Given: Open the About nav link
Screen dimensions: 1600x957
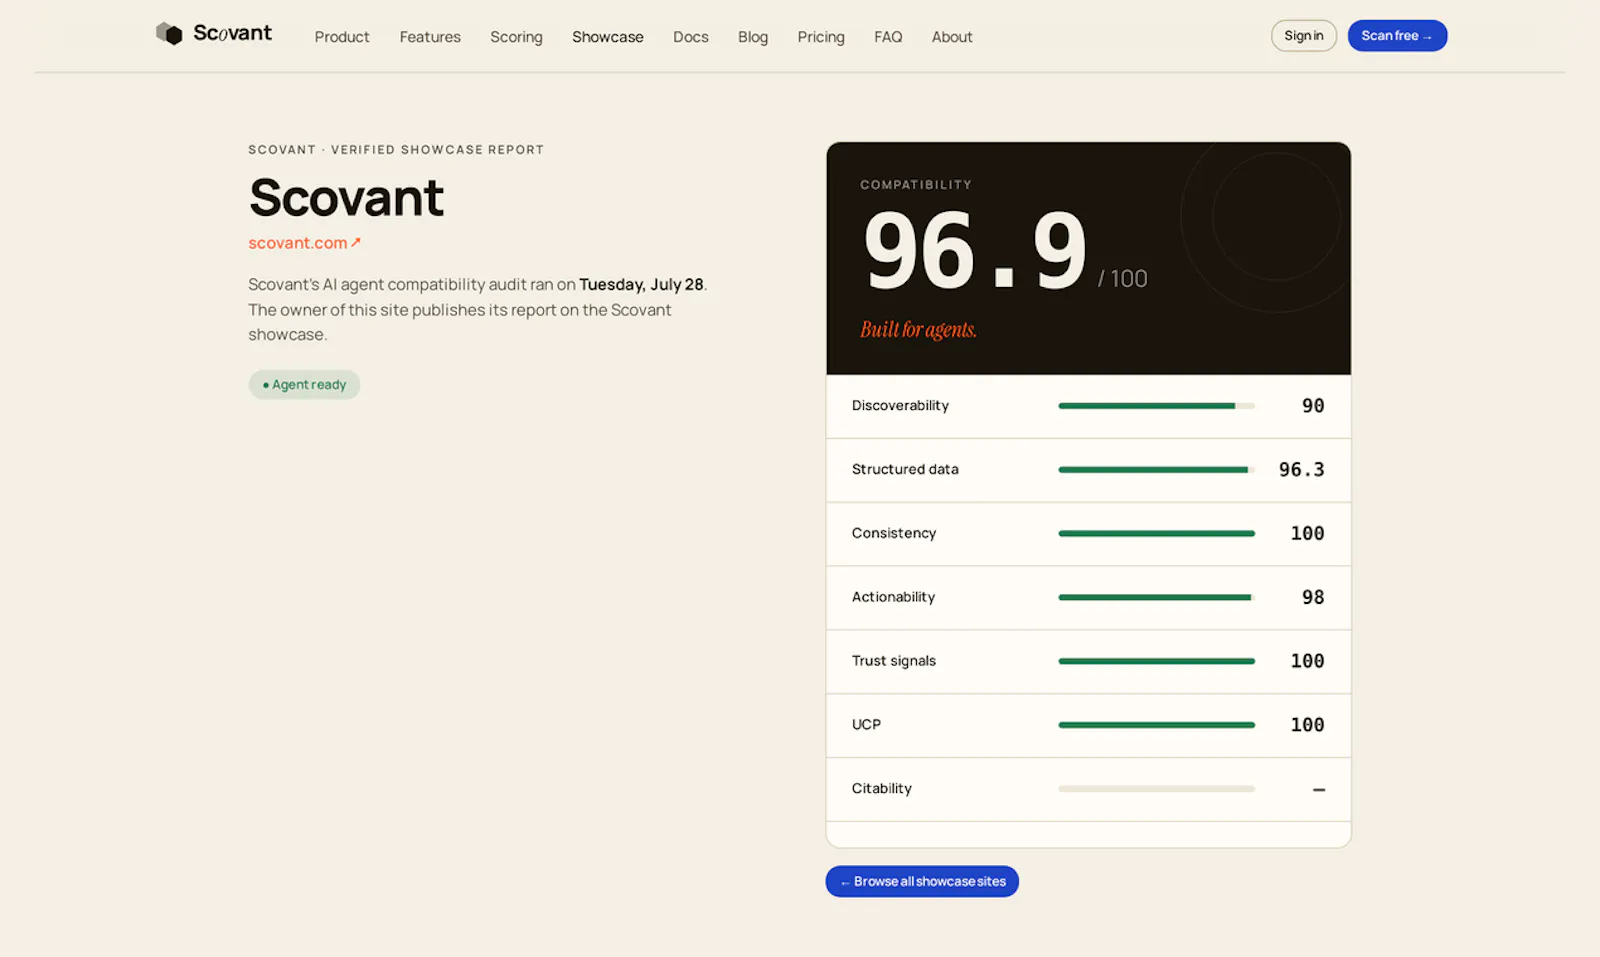Looking at the screenshot, I should [x=952, y=37].
